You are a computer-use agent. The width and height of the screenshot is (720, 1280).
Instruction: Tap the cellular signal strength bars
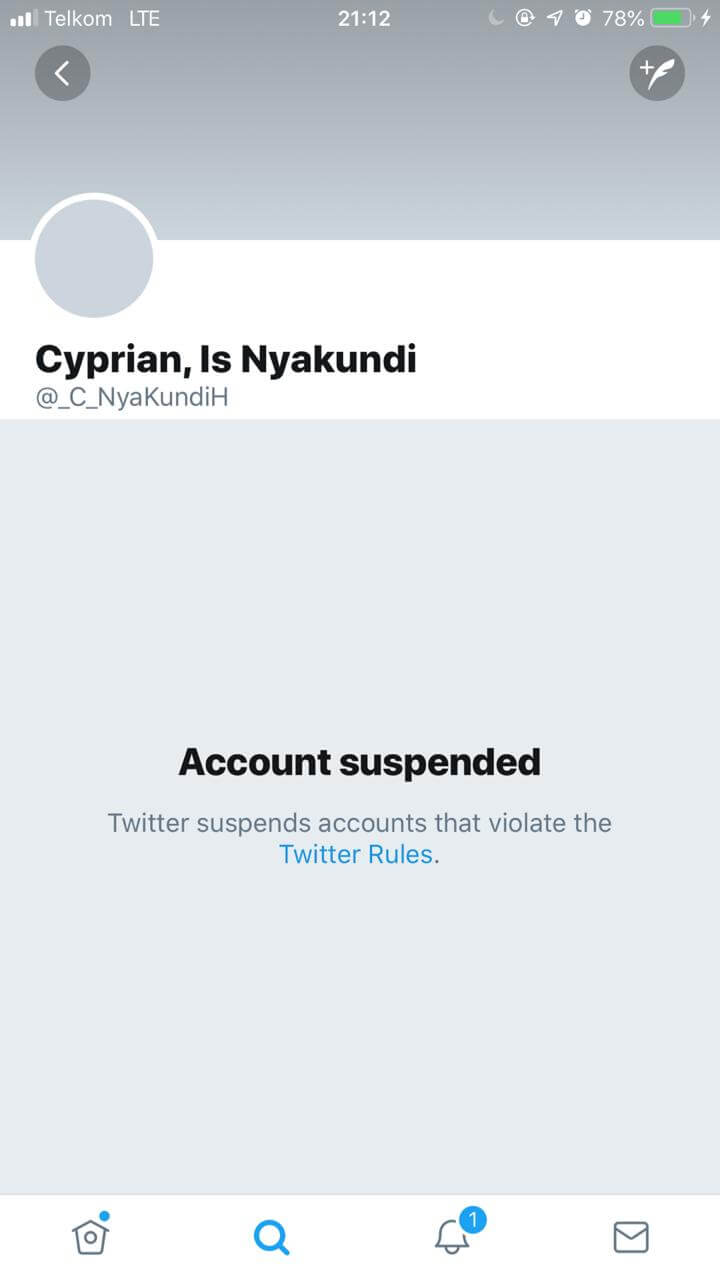(x=22, y=18)
